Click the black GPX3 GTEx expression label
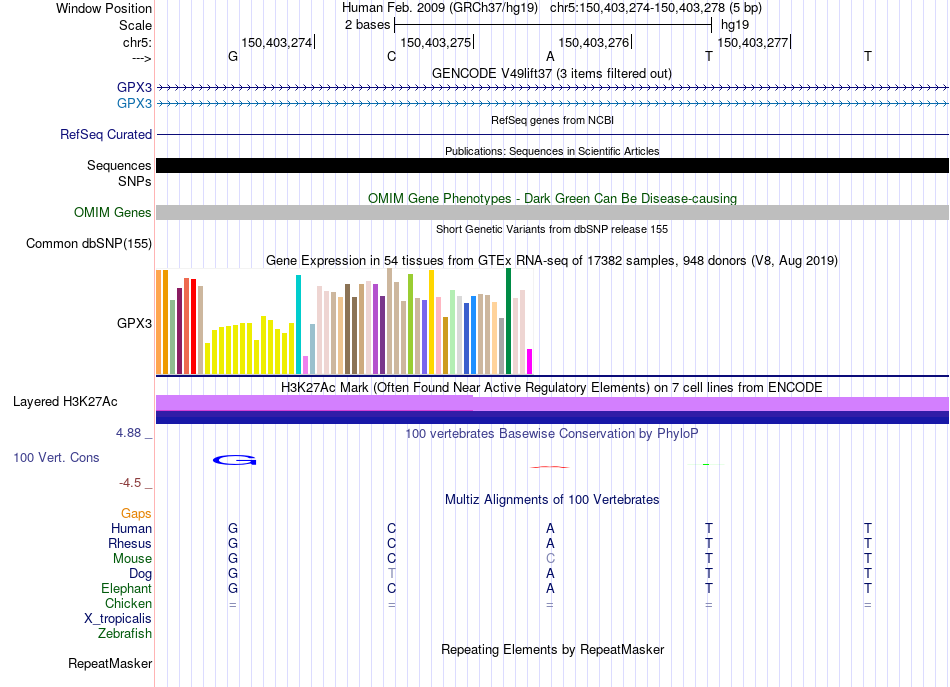 click(135, 324)
